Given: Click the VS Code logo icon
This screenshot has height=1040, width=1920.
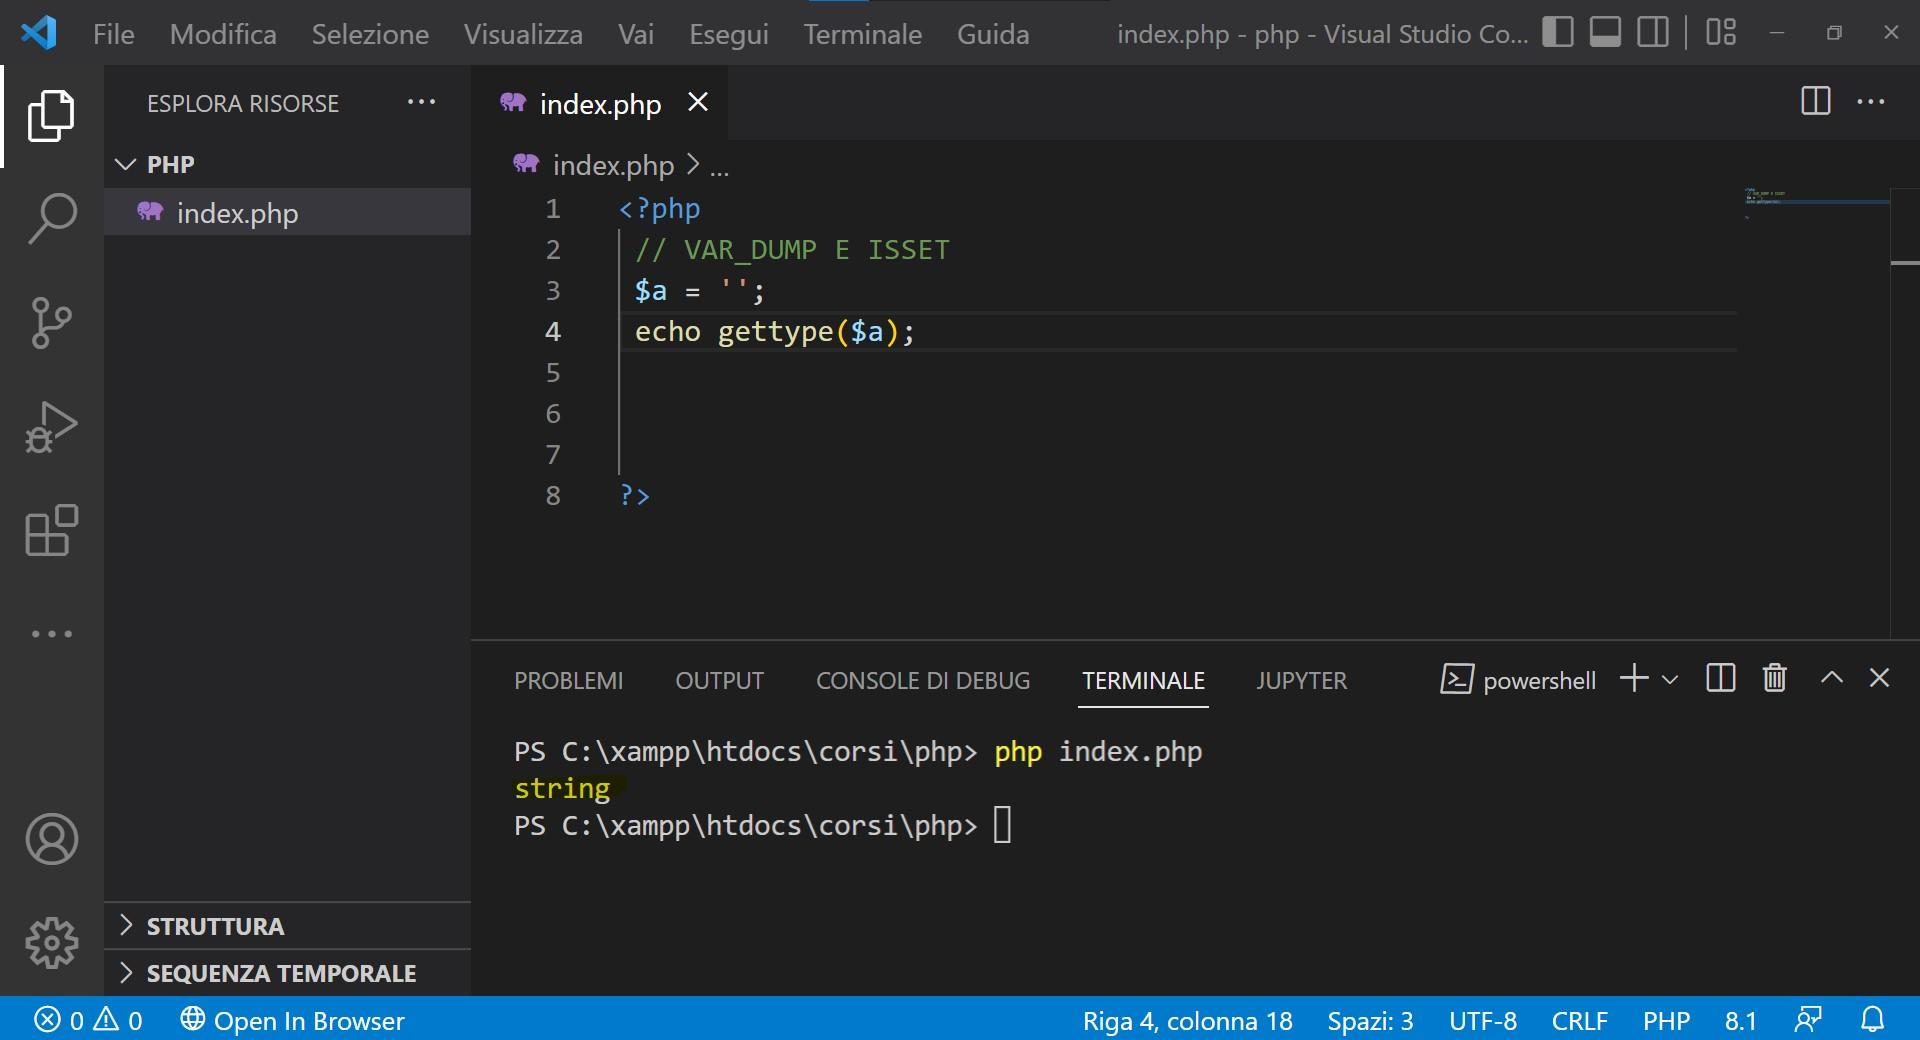Looking at the screenshot, I should (x=39, y=33).
